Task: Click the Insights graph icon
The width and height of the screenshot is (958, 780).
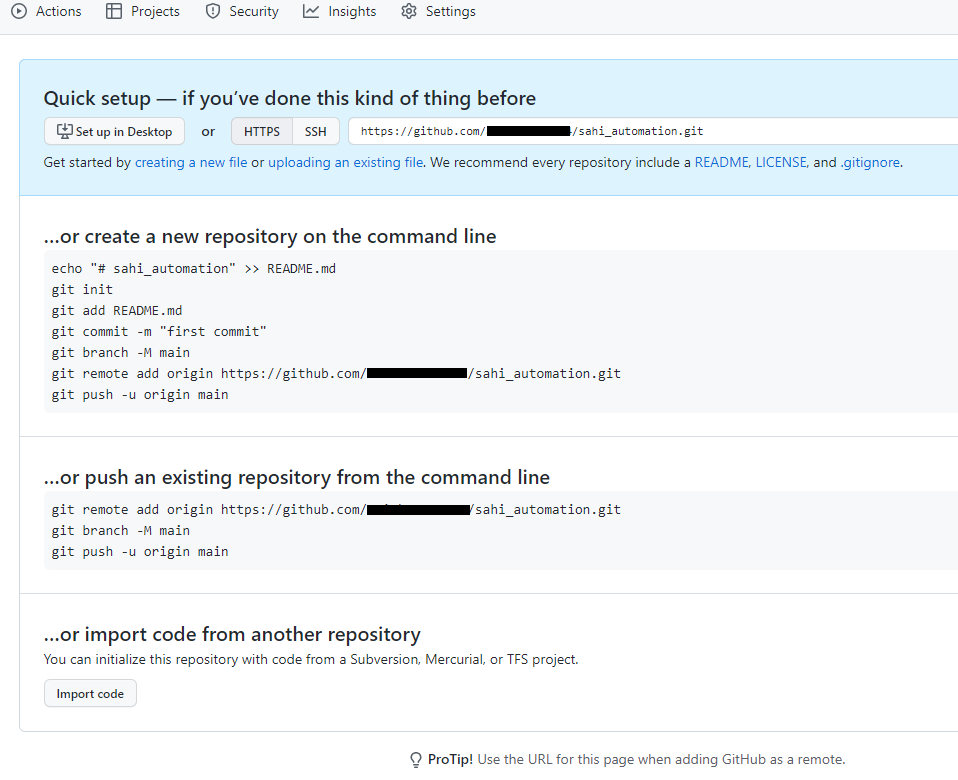Action: [x=311, y=12]
